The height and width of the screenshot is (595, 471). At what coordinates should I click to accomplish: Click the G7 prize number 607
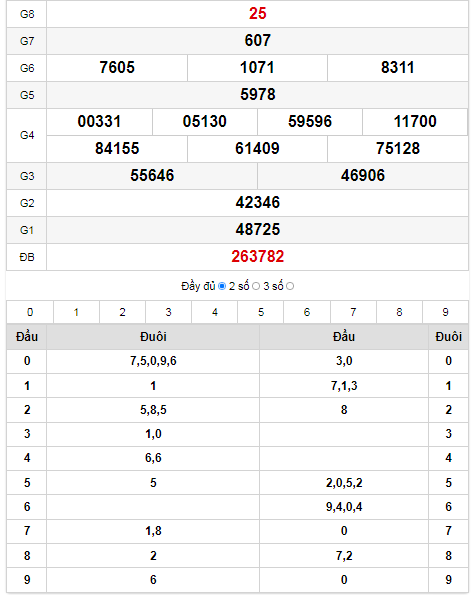[258, 41]
